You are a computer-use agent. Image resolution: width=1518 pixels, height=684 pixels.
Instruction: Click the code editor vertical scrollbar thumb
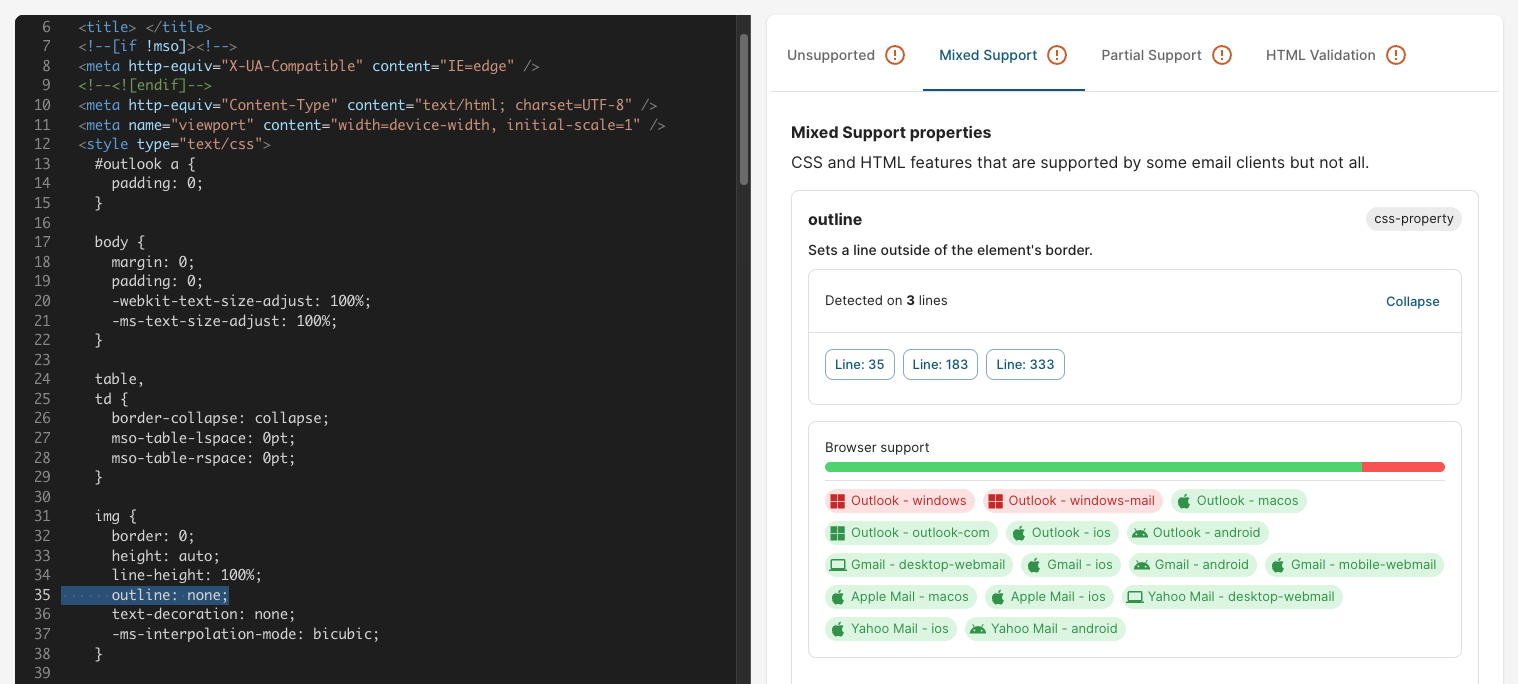tap(743, 110)
